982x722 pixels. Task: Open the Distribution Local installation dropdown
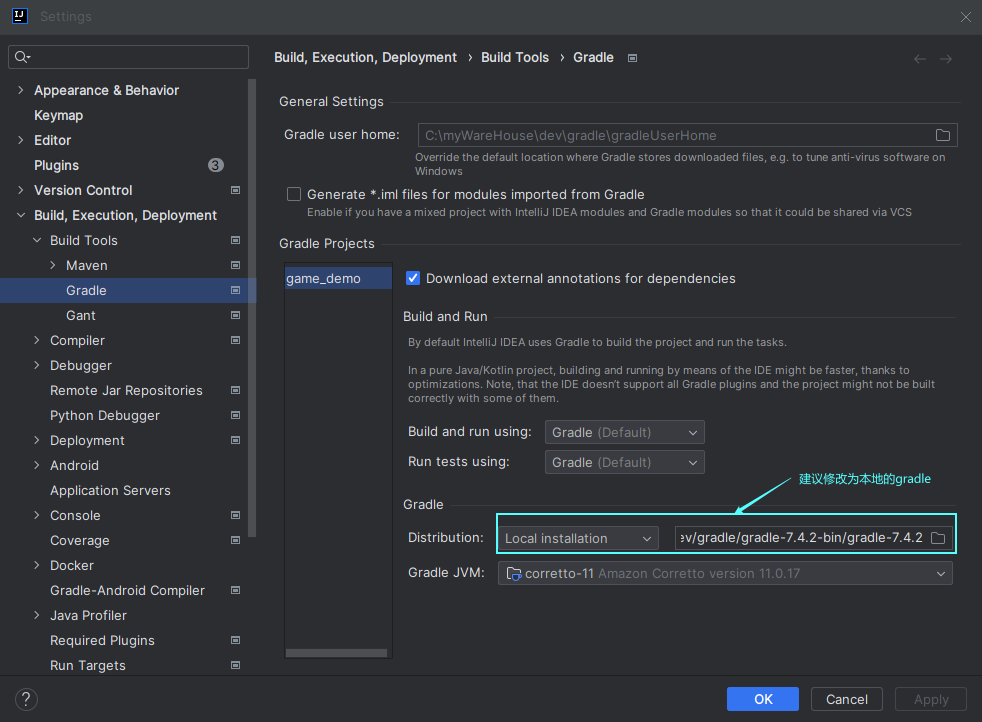pos(578,538)
